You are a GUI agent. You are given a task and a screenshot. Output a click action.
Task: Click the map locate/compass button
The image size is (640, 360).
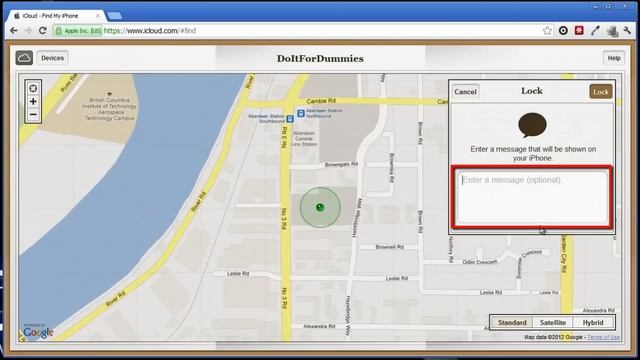[x=33, y=88]
